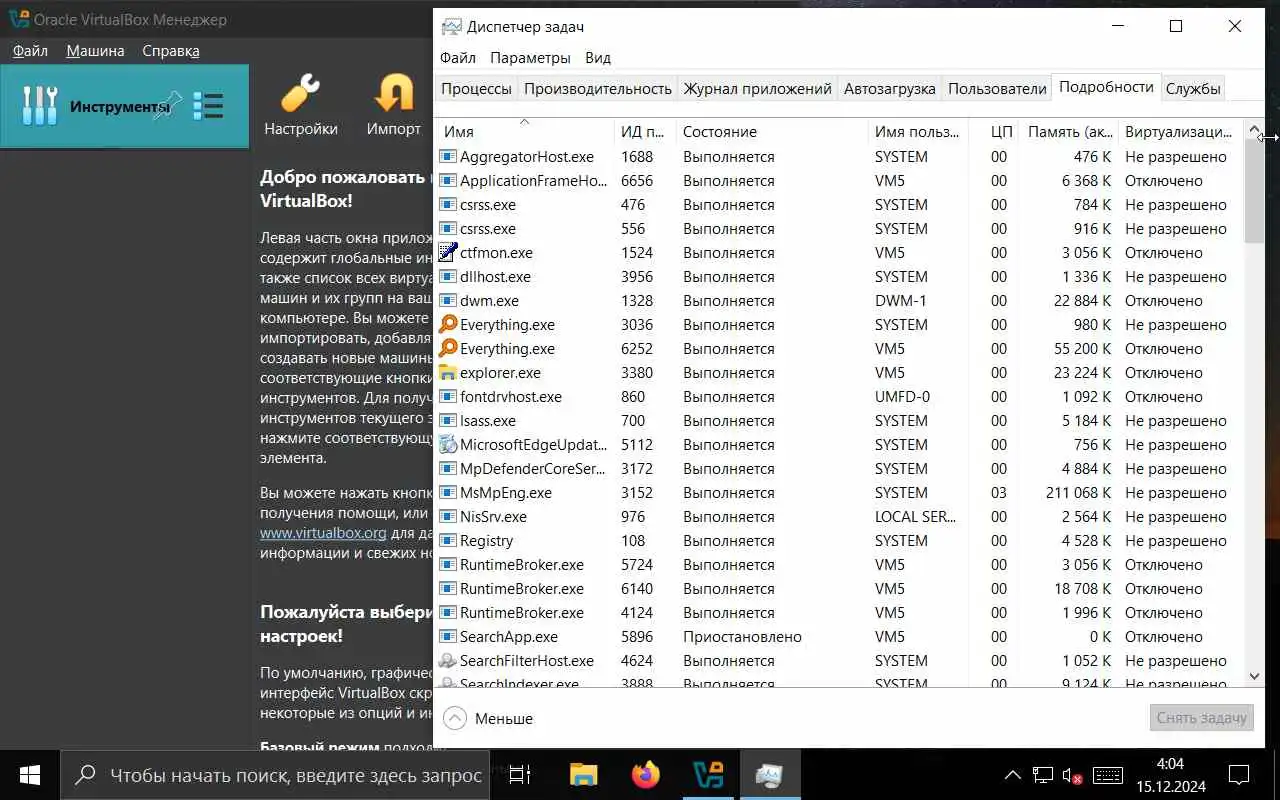Click the process list scroll down arrow
1280x800 pixels.
coord(1255,677)
